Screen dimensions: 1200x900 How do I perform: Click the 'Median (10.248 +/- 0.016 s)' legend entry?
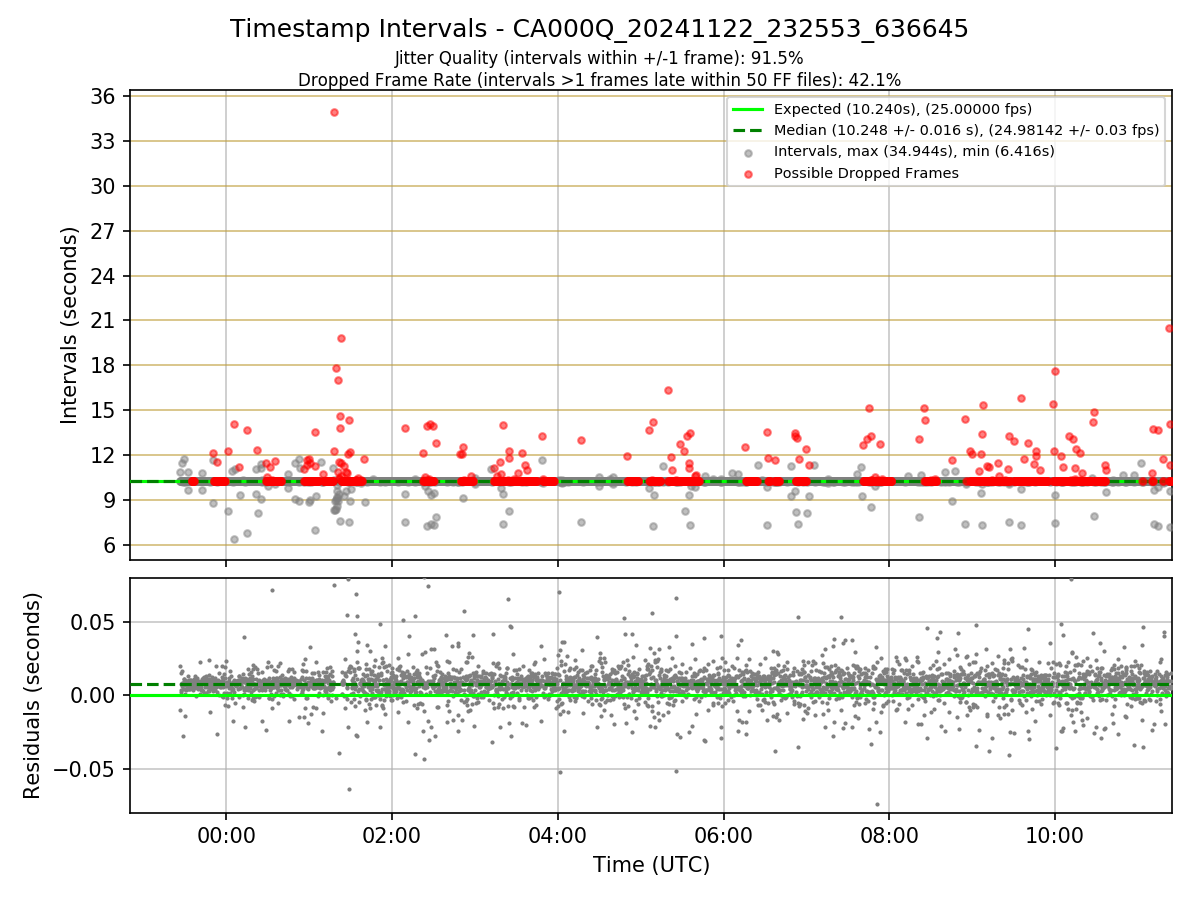click(x=966, y=130)
